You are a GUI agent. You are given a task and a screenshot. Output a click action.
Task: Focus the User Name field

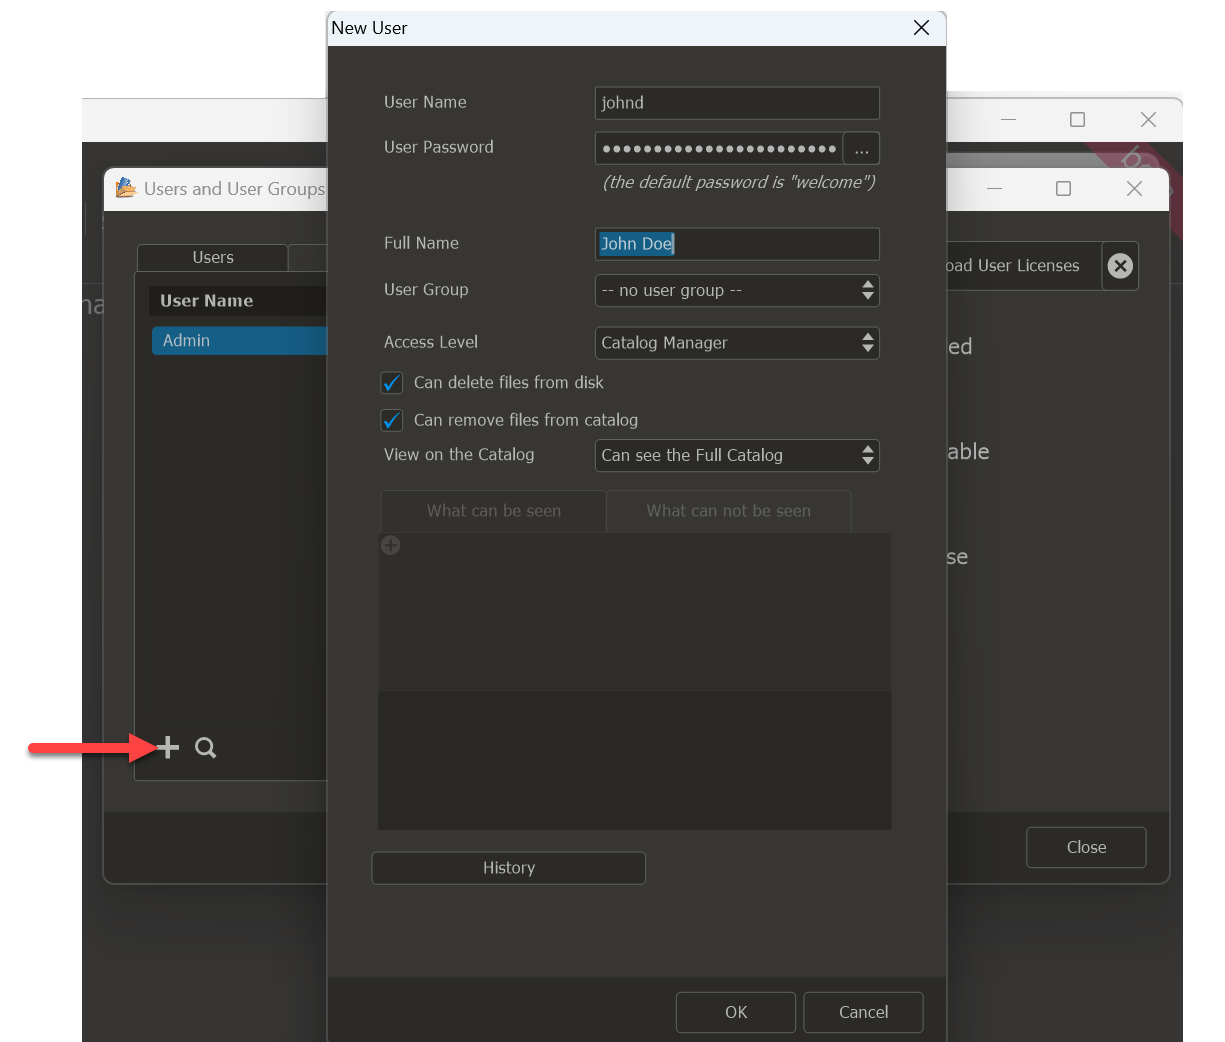(x=737, y=103)
